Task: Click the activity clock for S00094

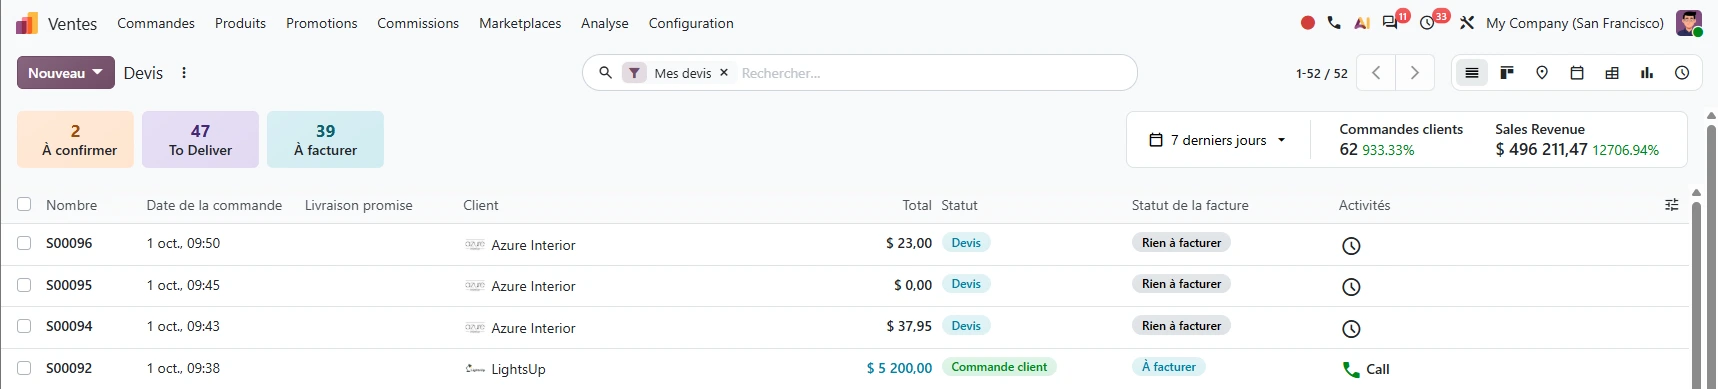Action: pyautogui.click(x=1351, y=329)
